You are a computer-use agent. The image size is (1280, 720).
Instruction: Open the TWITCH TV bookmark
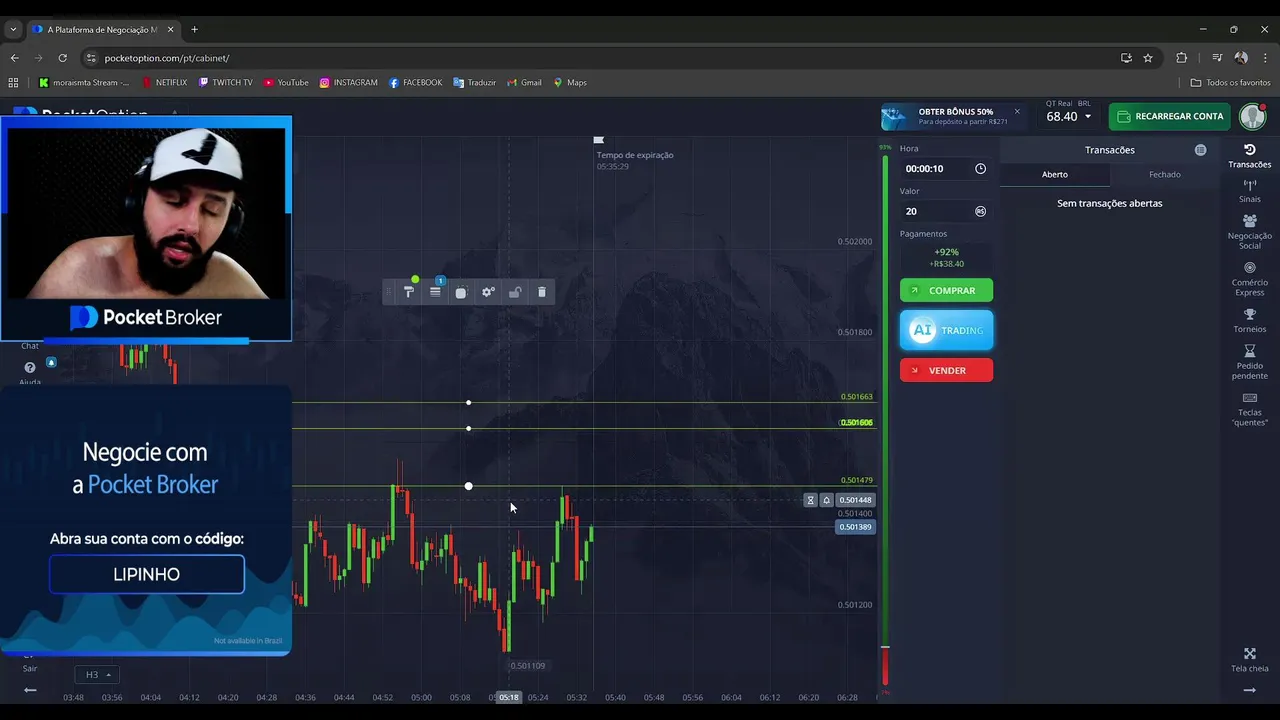225,83
